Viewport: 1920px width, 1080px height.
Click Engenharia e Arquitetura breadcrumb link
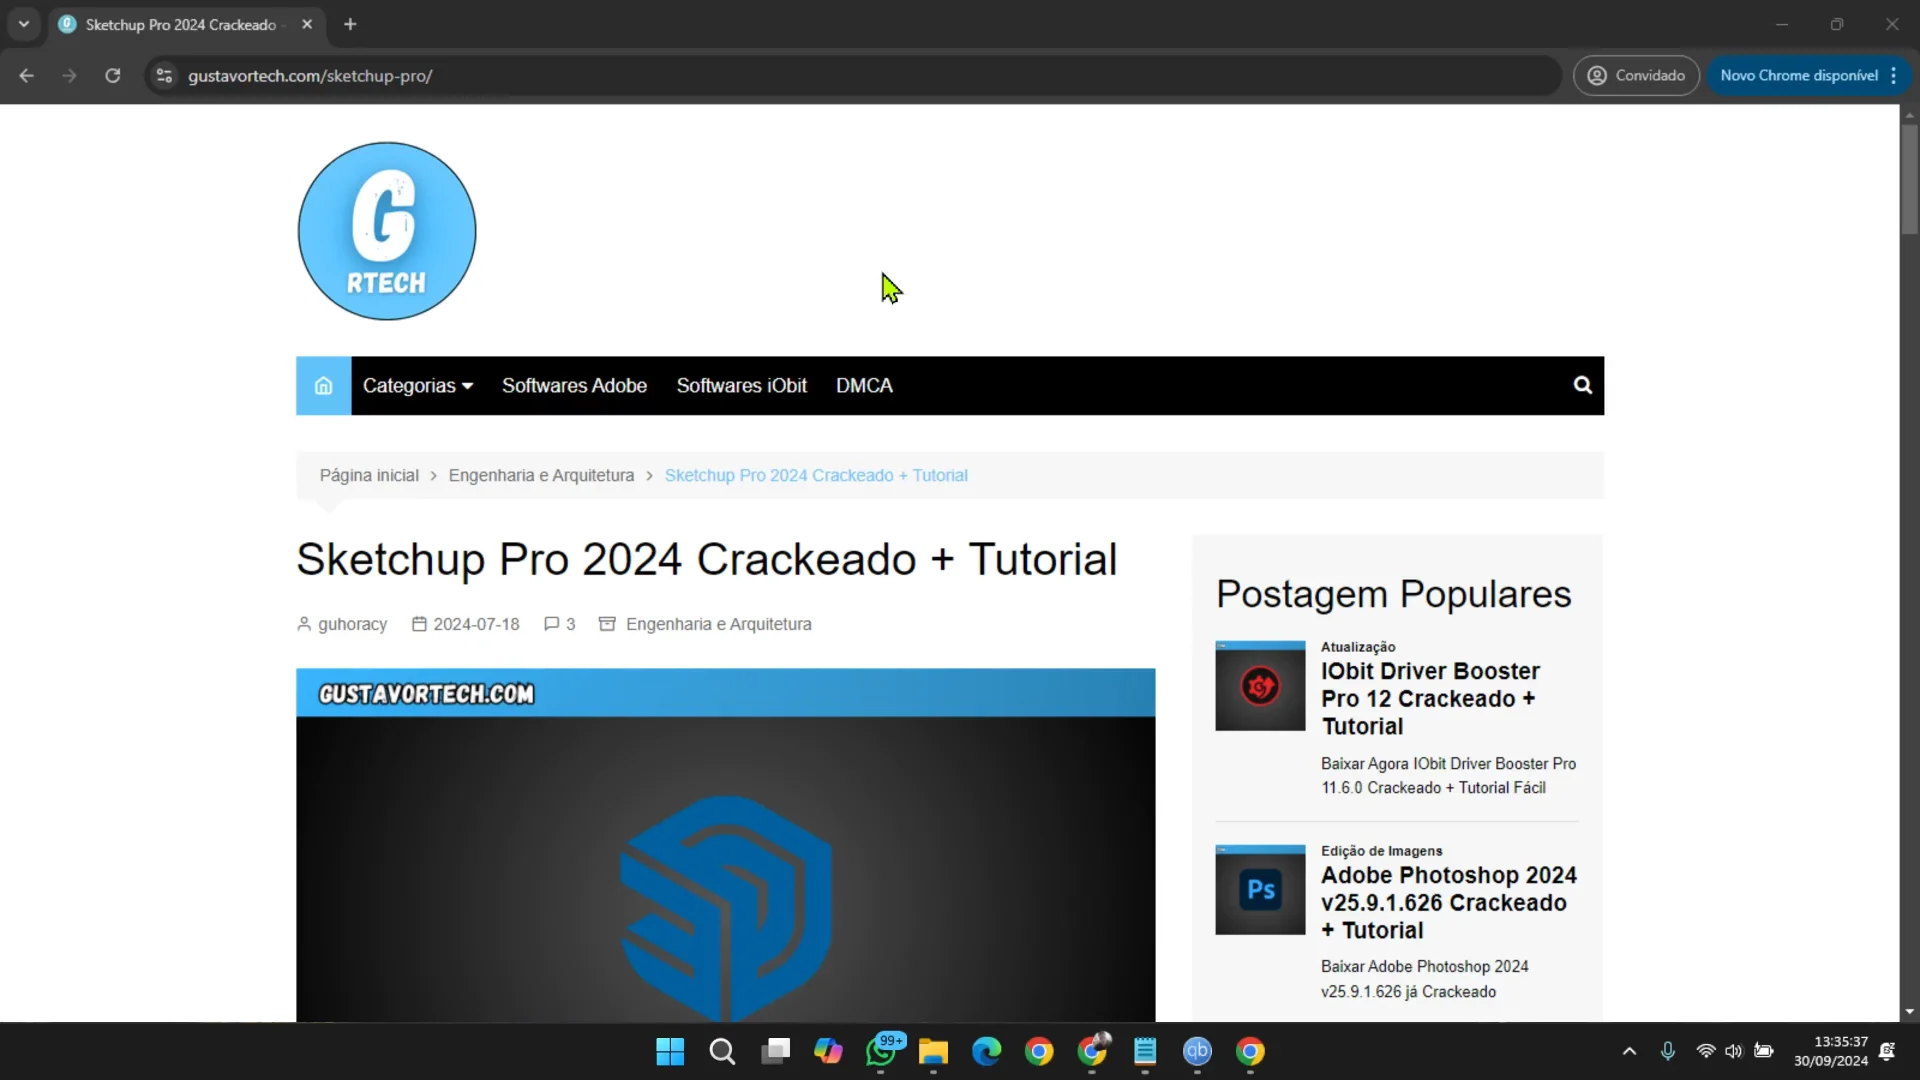coord(541,476)
